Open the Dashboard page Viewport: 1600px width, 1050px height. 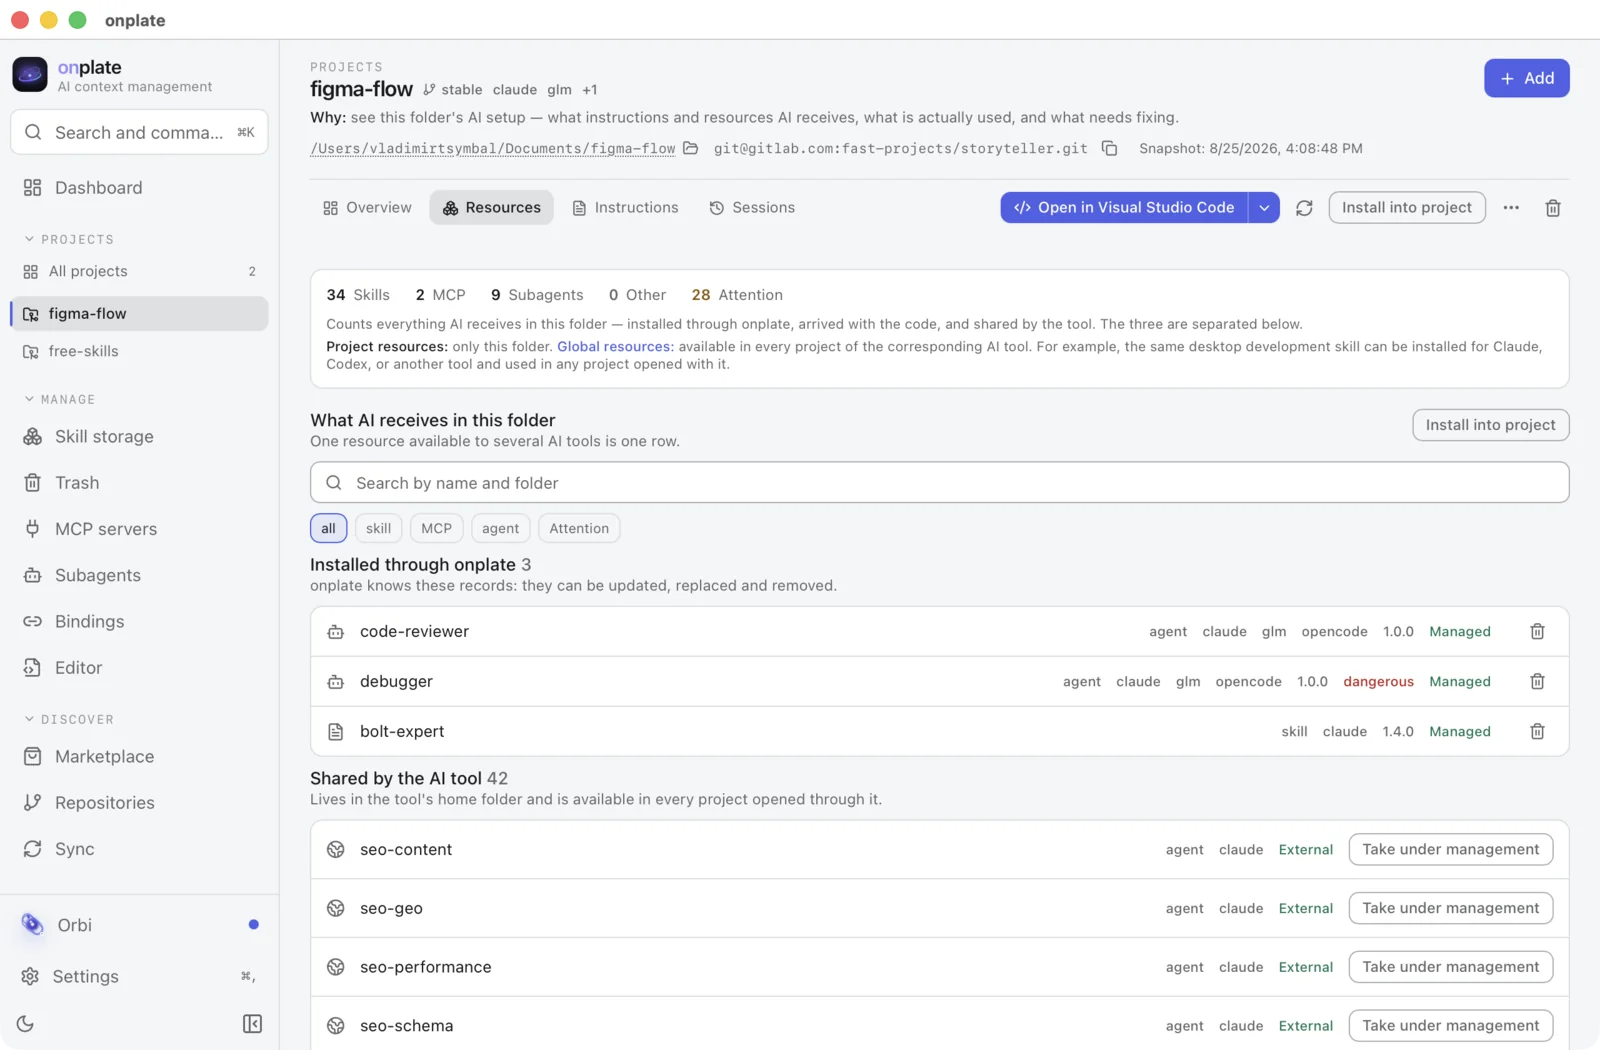(139, 188)
